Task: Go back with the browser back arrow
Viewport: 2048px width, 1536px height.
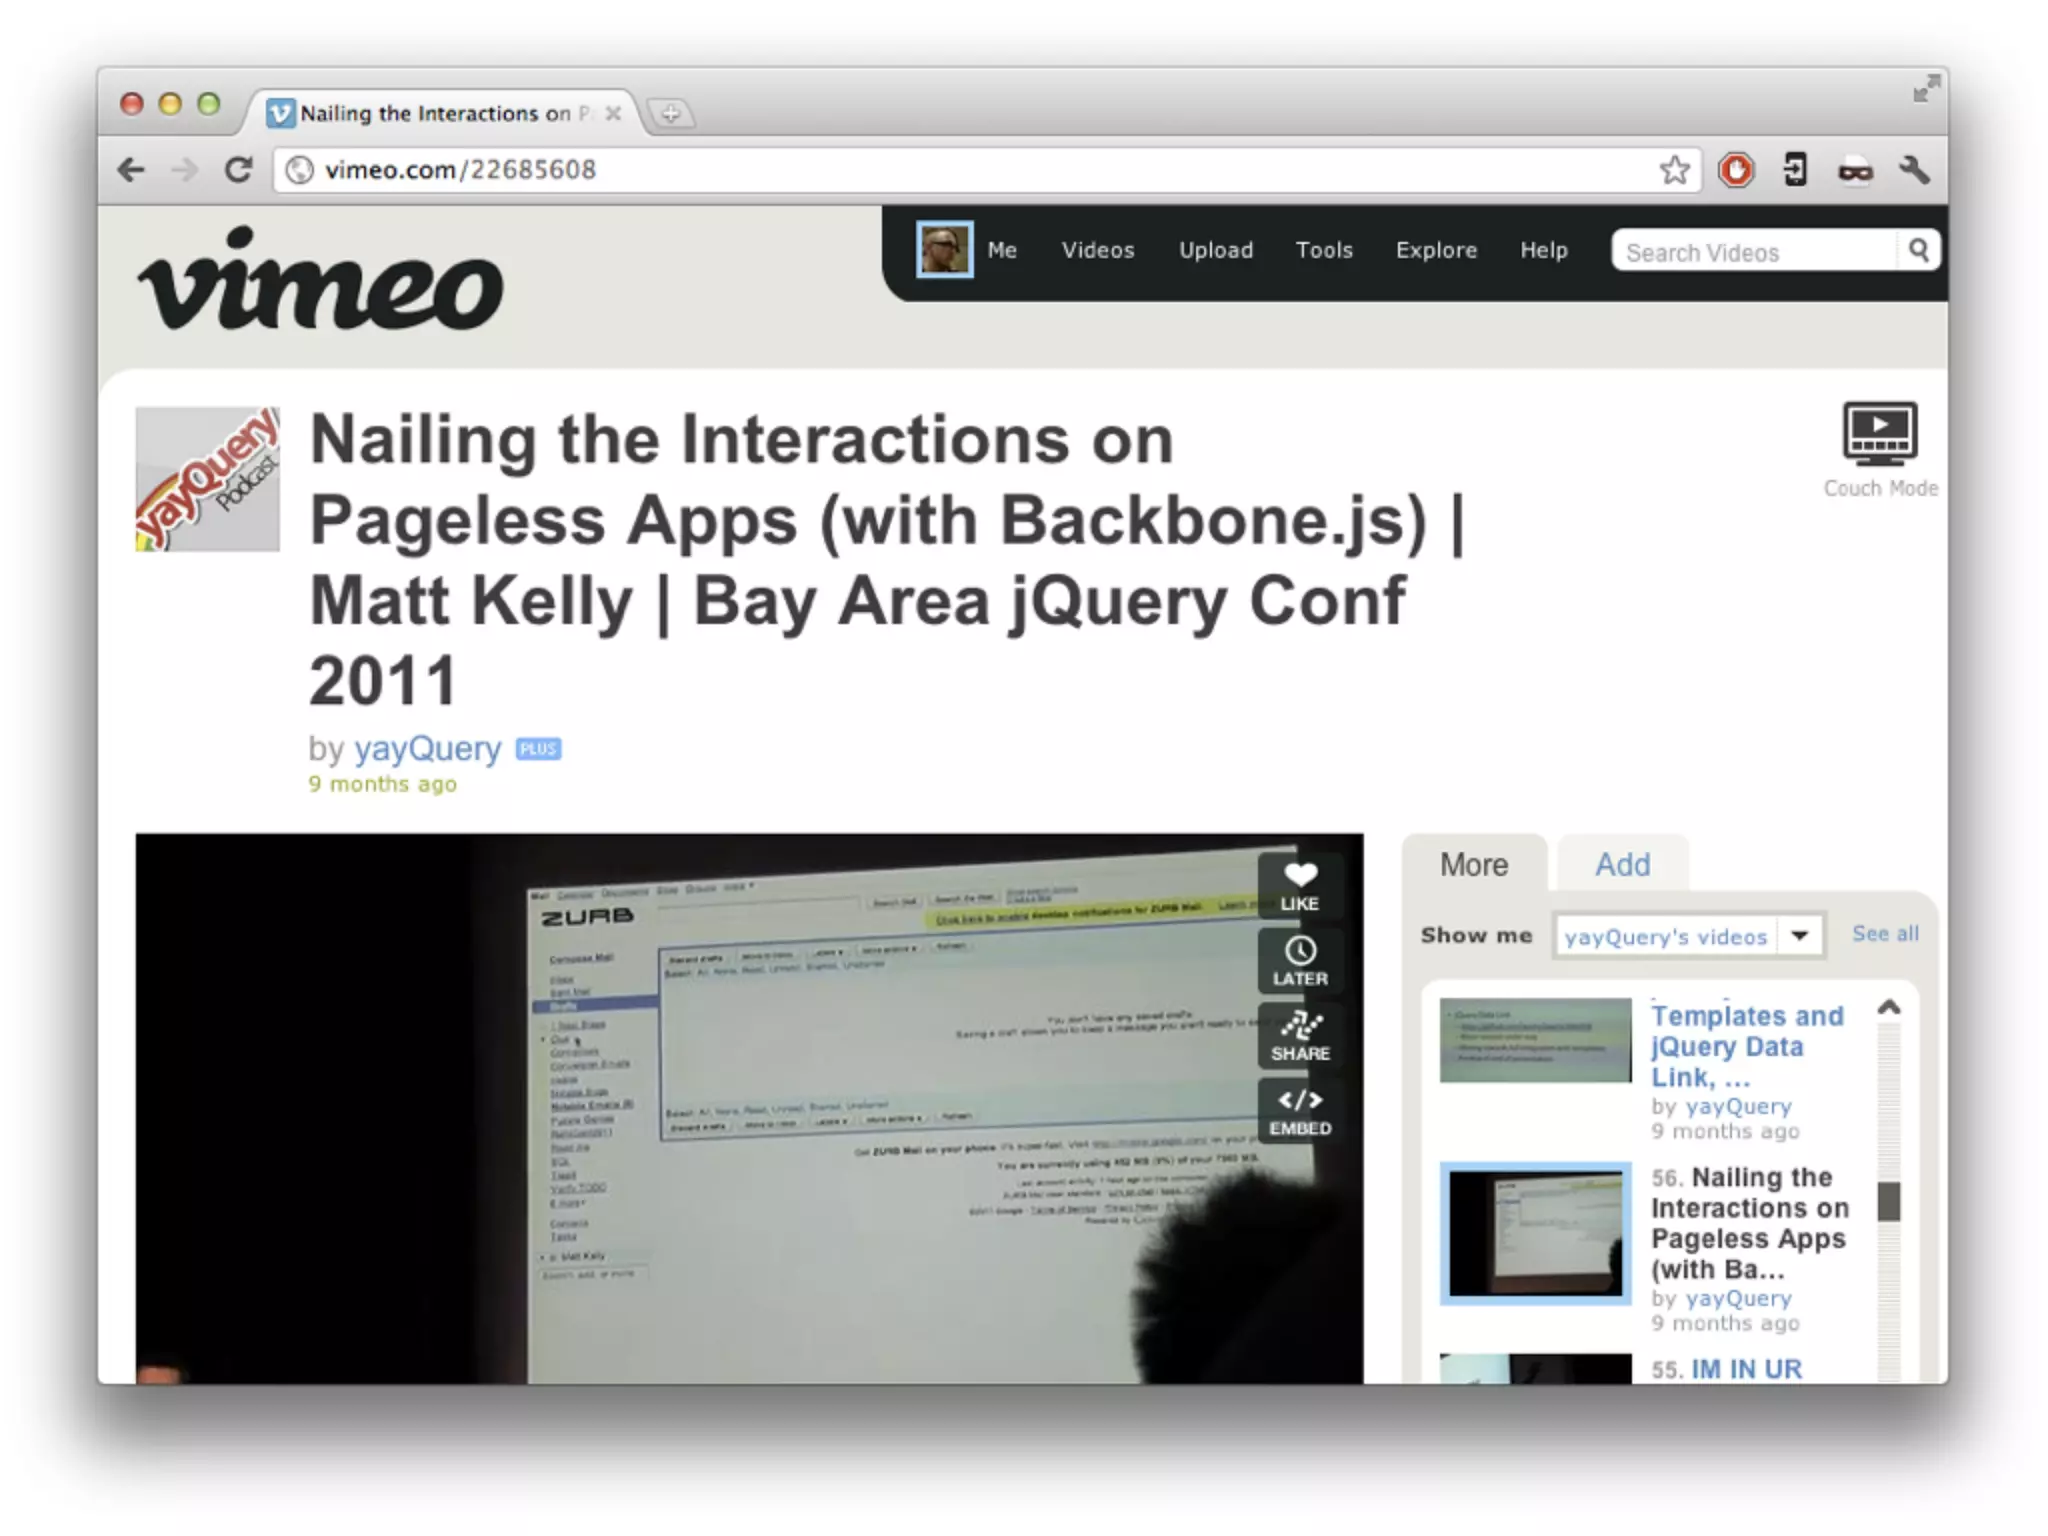Action: (131, 170)
